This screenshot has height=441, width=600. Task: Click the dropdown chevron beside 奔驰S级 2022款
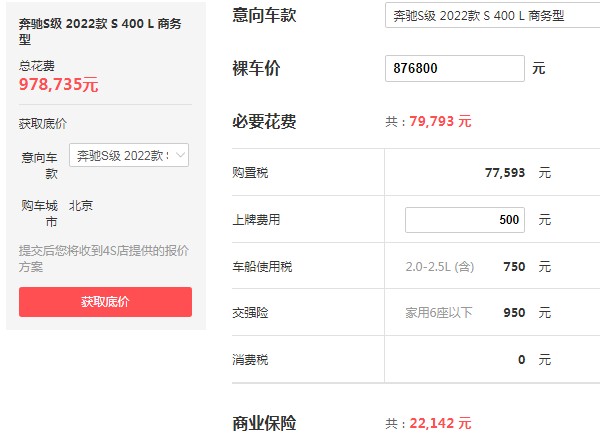pos(180,155)
